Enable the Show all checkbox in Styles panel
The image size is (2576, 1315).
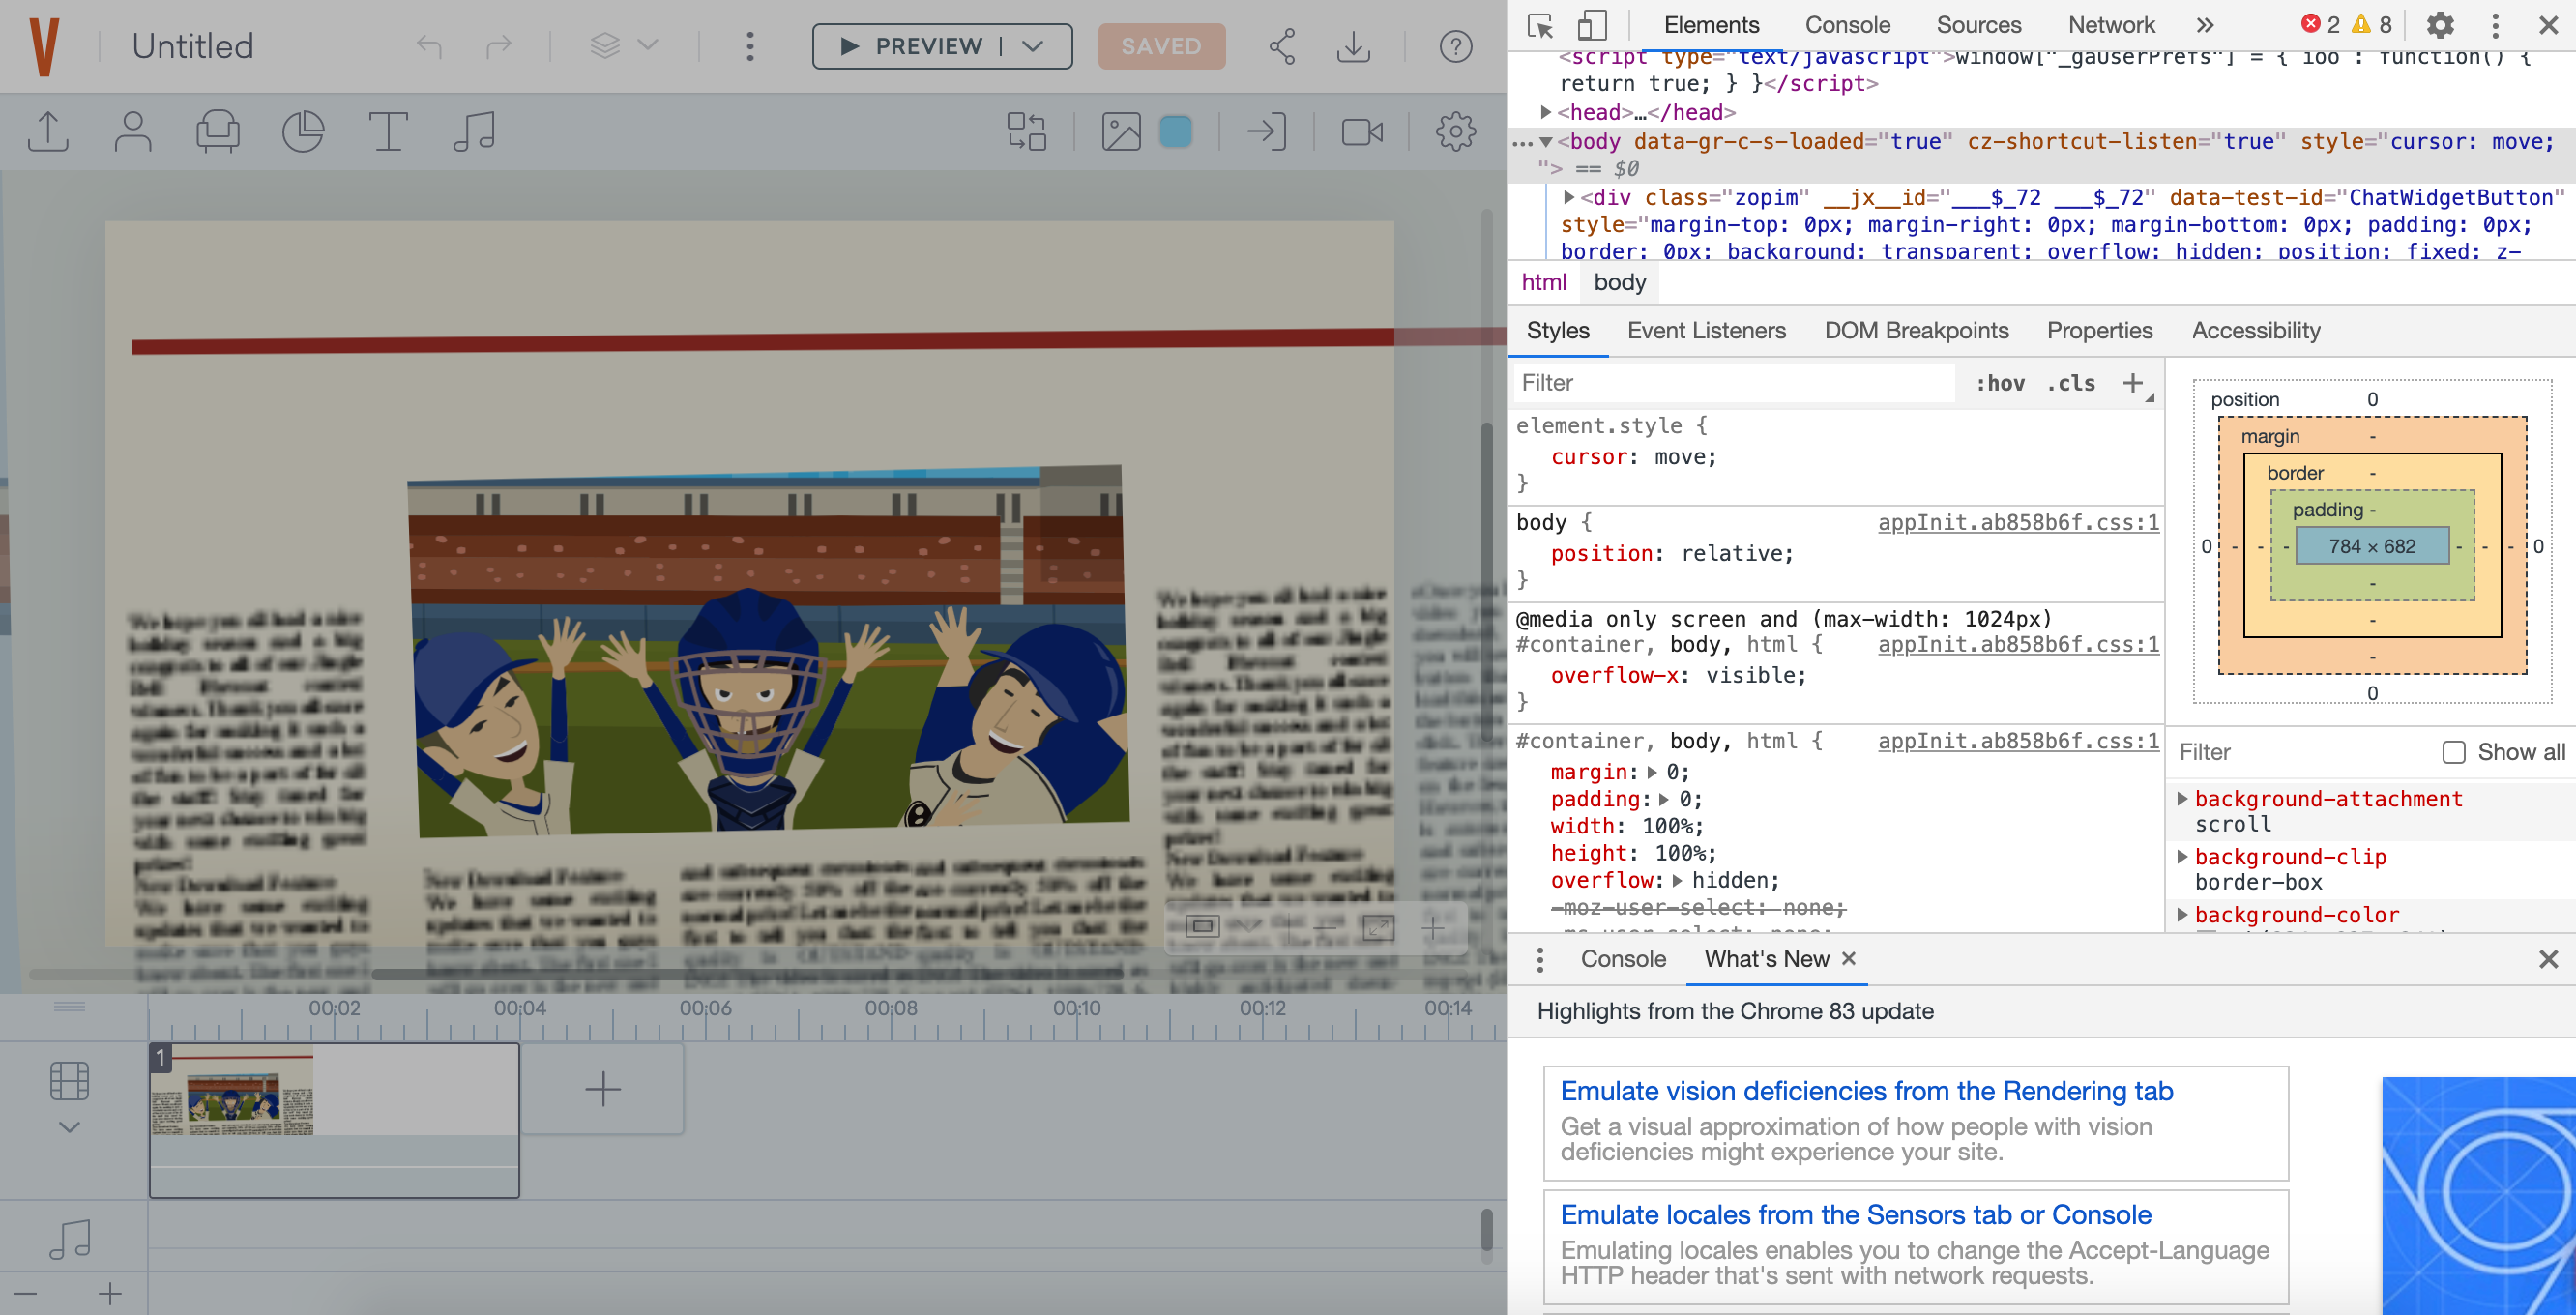pyautogui.click(x=2453, y=752)
